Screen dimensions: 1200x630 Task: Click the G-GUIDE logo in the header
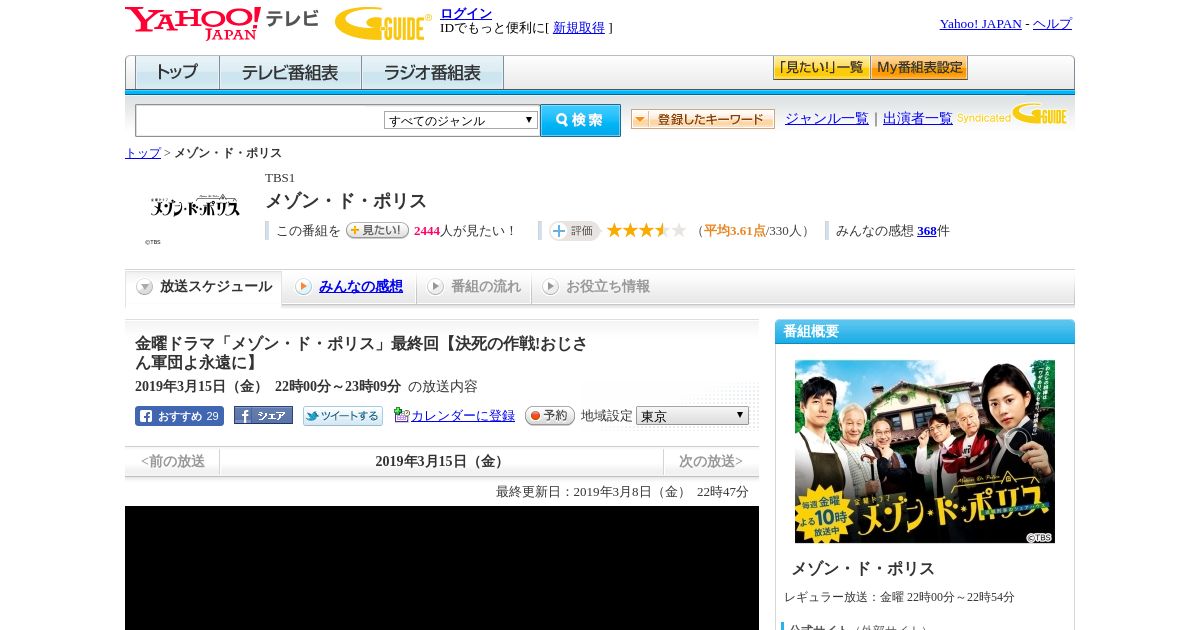click(383, 23)
